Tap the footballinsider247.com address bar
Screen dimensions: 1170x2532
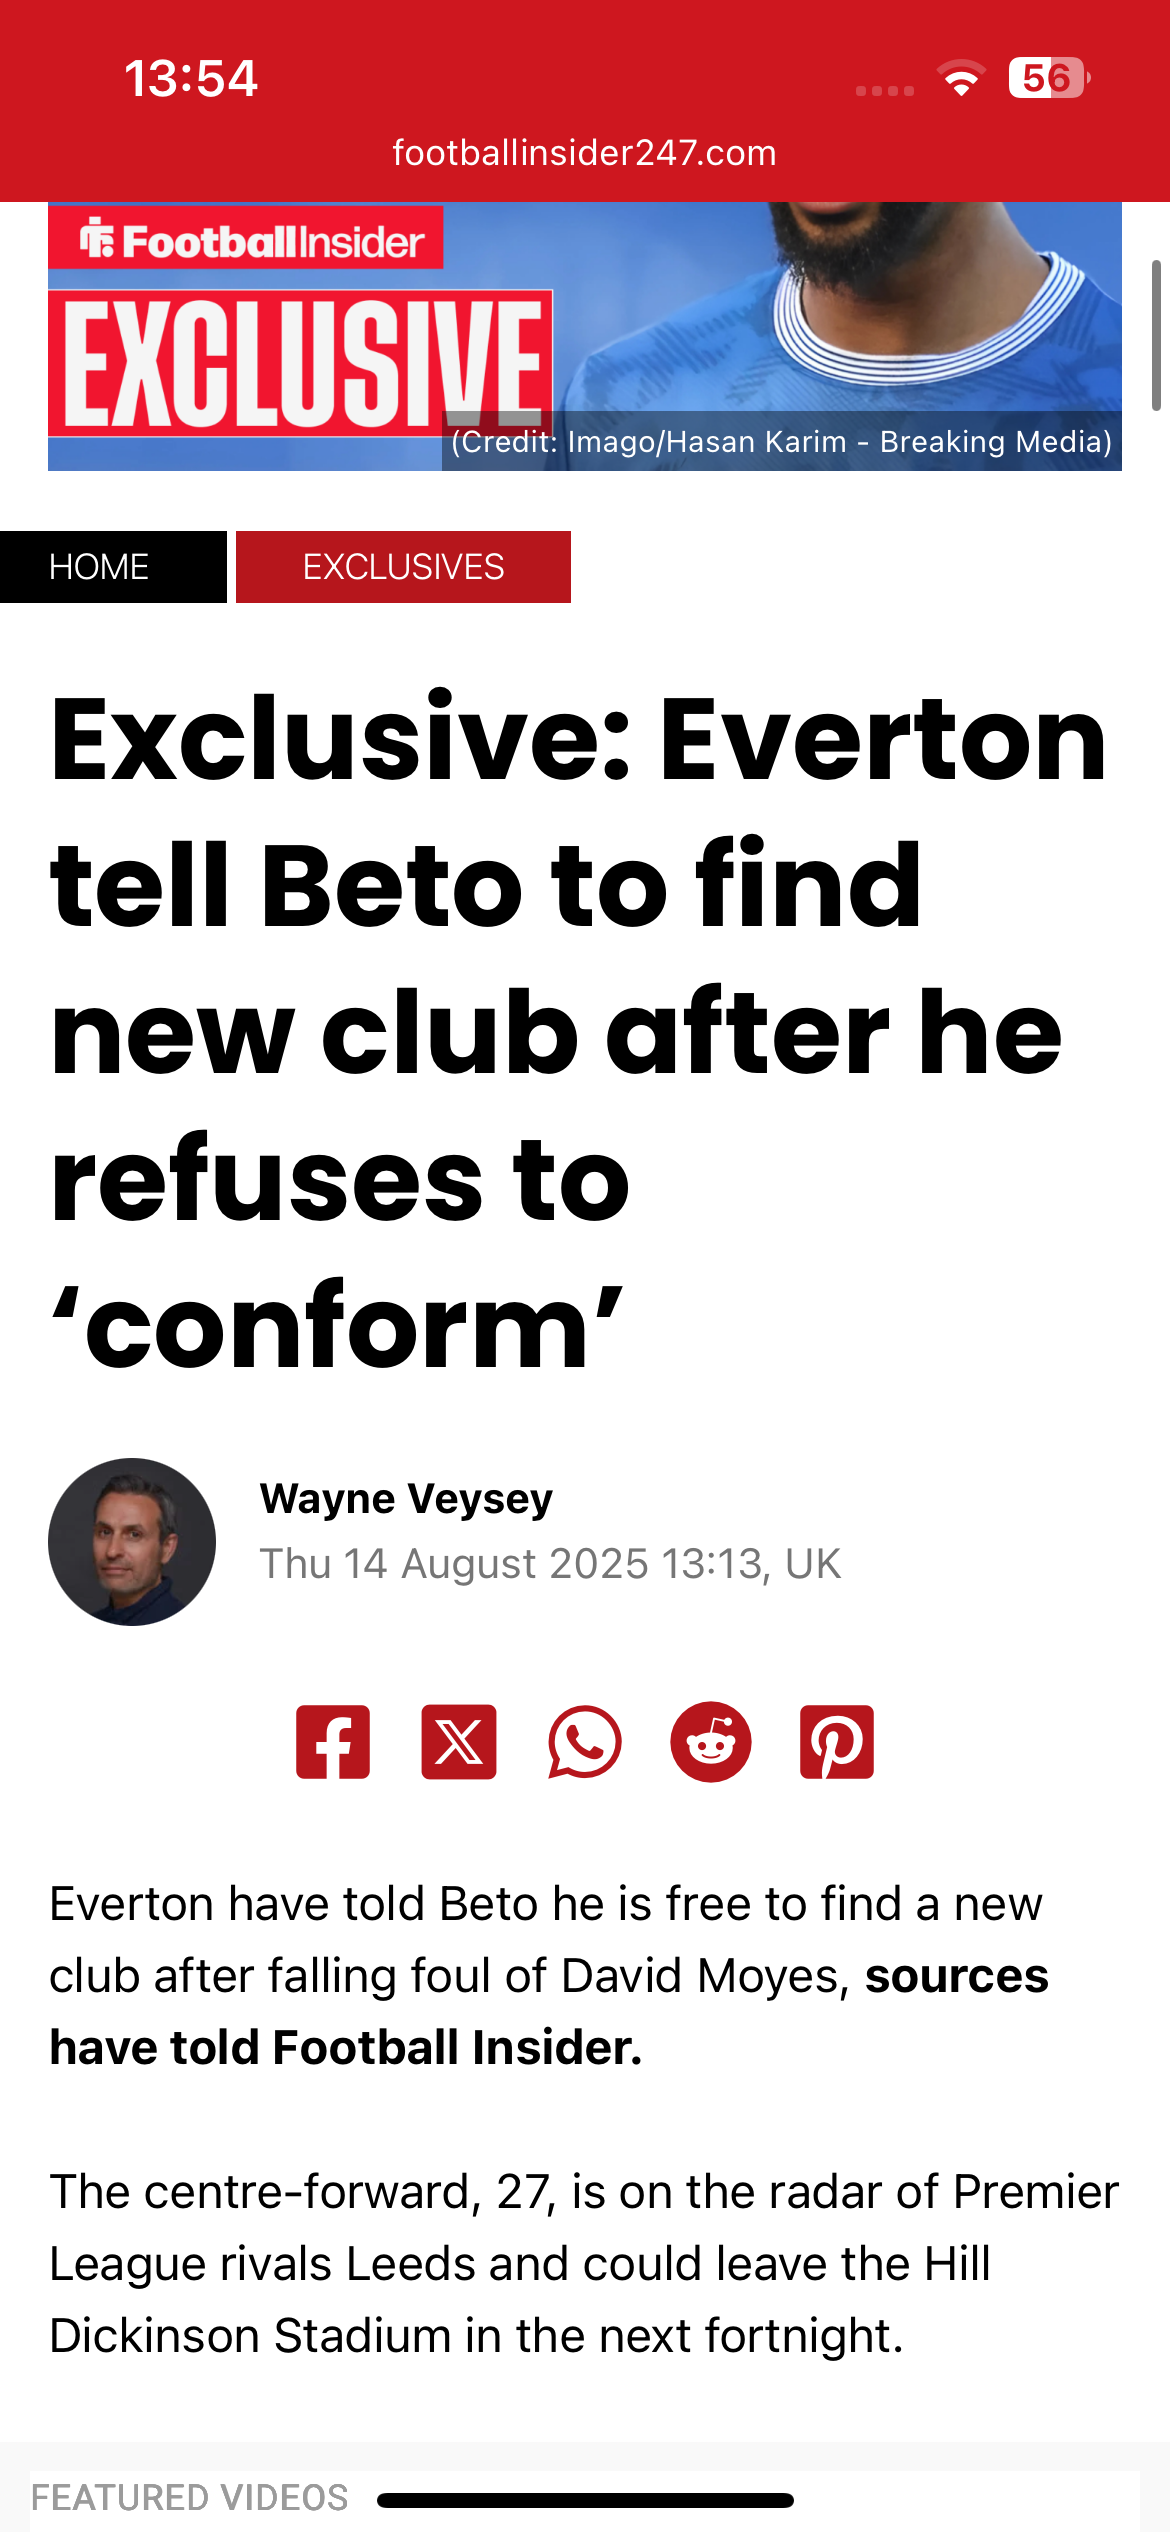585,153
